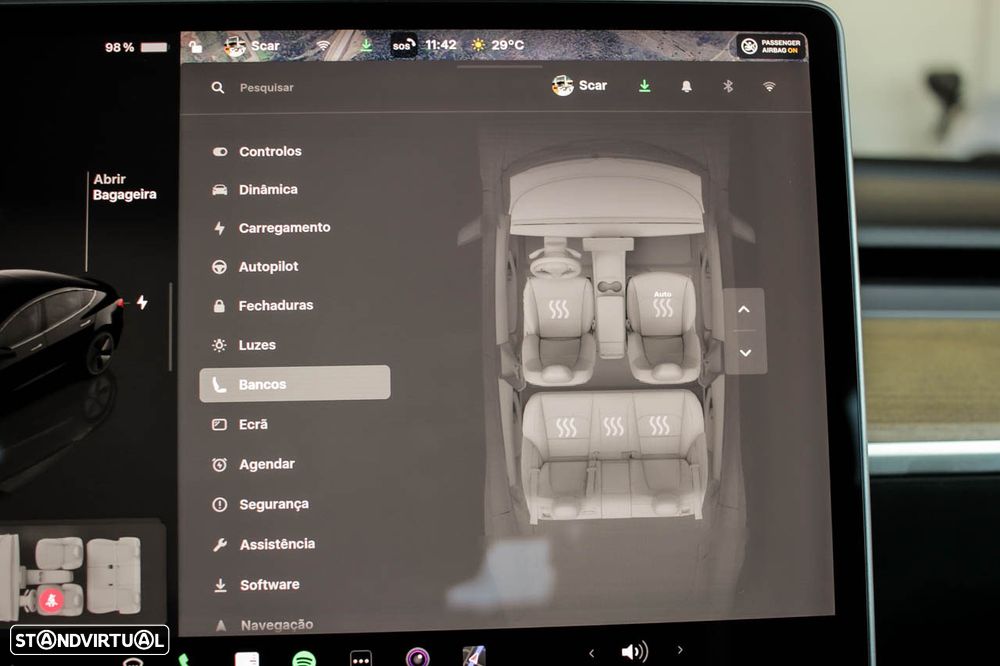
Task: Tap the Passenger Airbag ON indicator
Action: click(771, 46)
